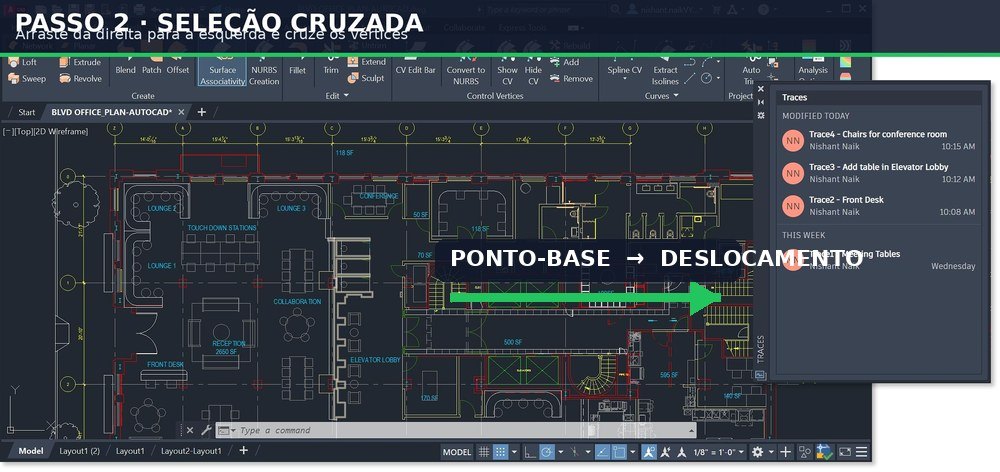Click the Sculpt tool
The image size is (1000, 472).
click(366, 78)
